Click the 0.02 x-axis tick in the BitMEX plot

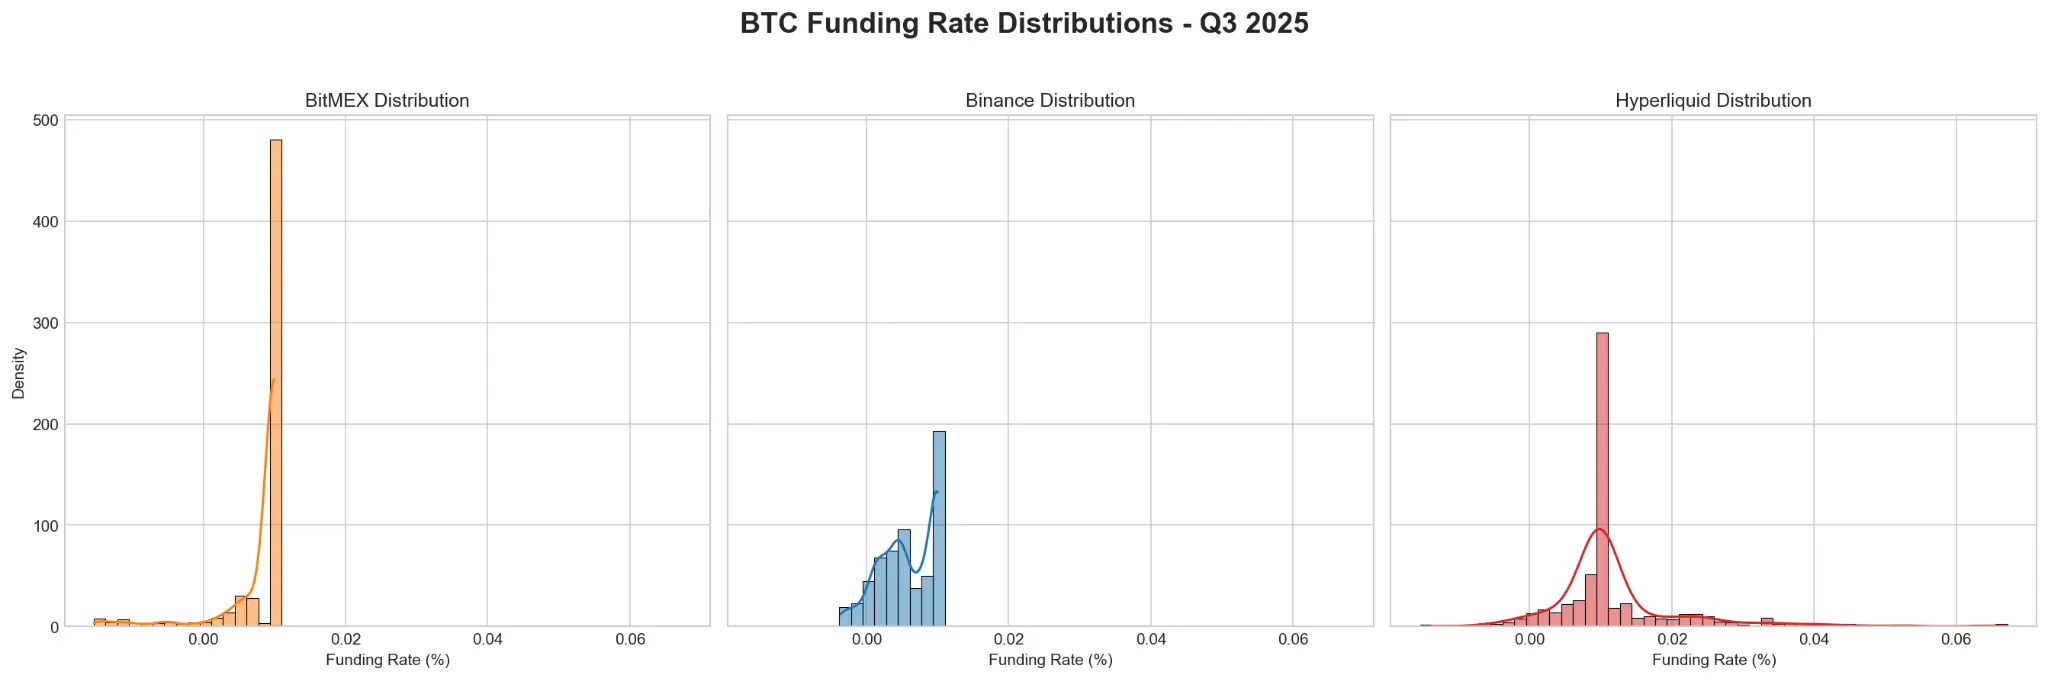[x=346, y=640]
